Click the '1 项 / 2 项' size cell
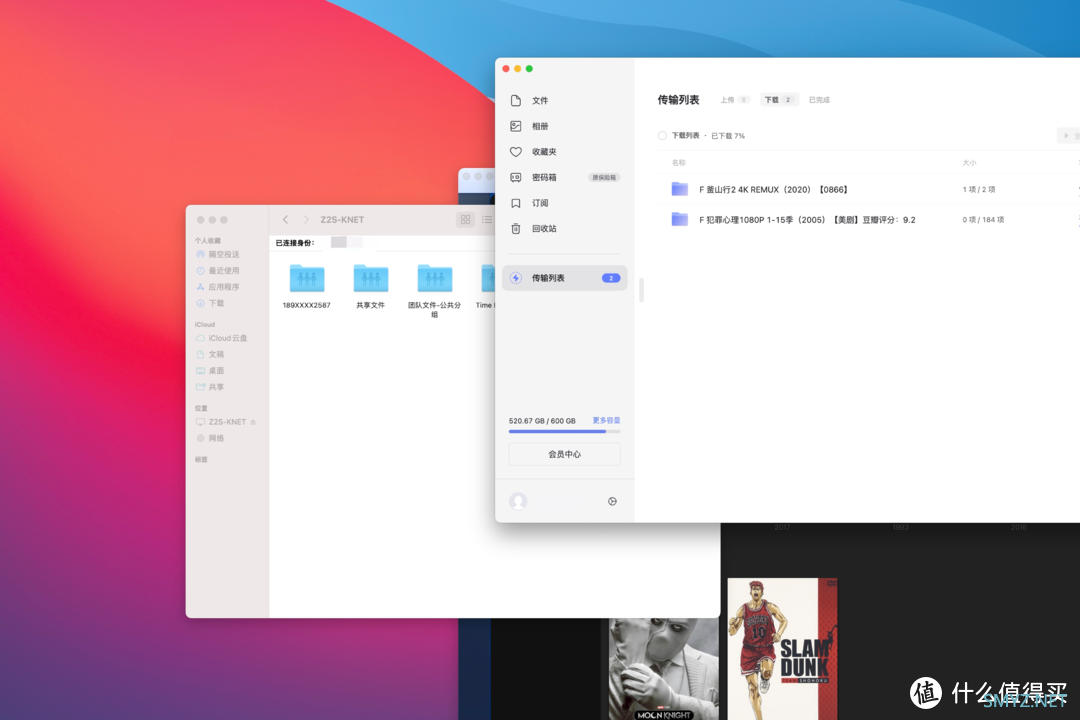The image size is (1080, 720). [979, 189]
